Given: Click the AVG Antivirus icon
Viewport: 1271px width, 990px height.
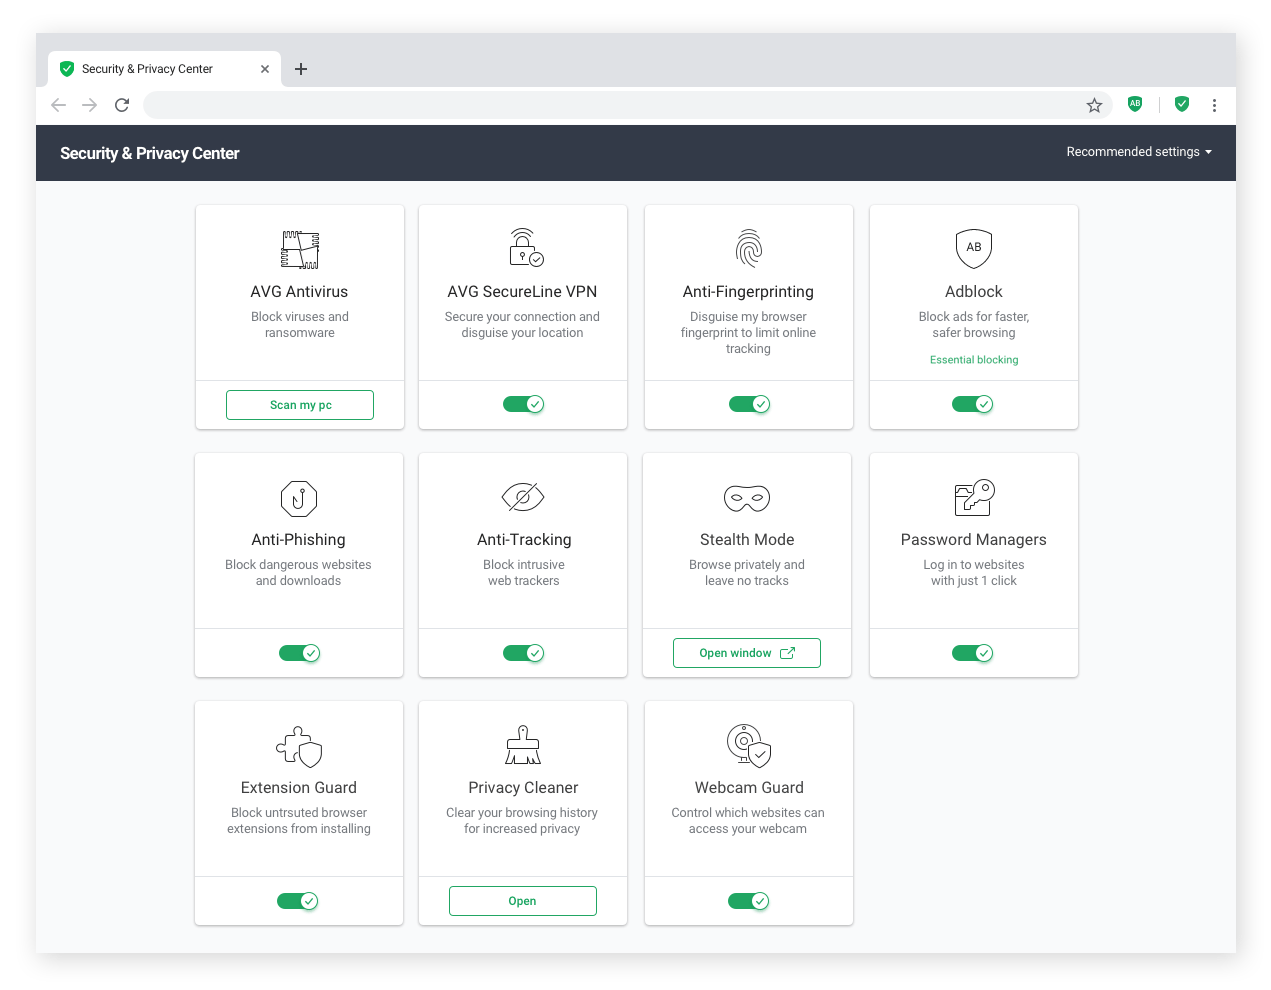Looking at the screenshot, I should pos(299,248).
